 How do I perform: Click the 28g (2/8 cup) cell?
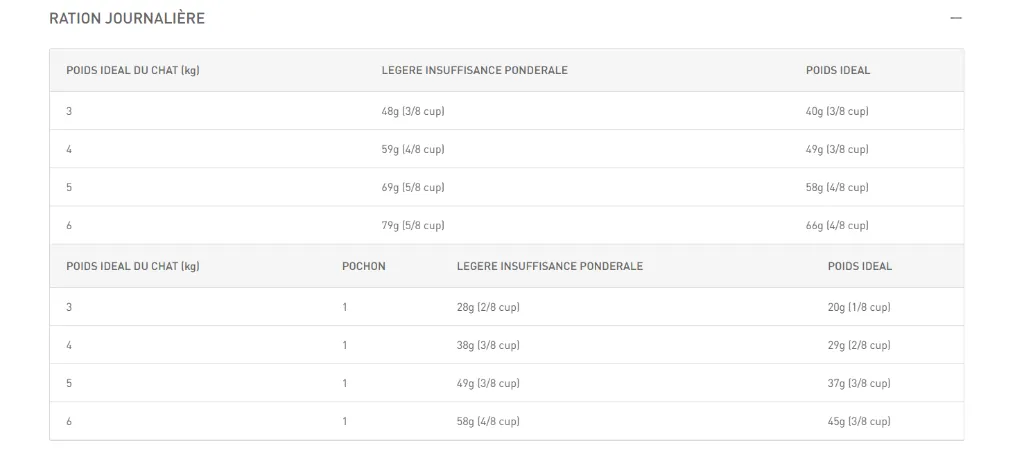488,307
